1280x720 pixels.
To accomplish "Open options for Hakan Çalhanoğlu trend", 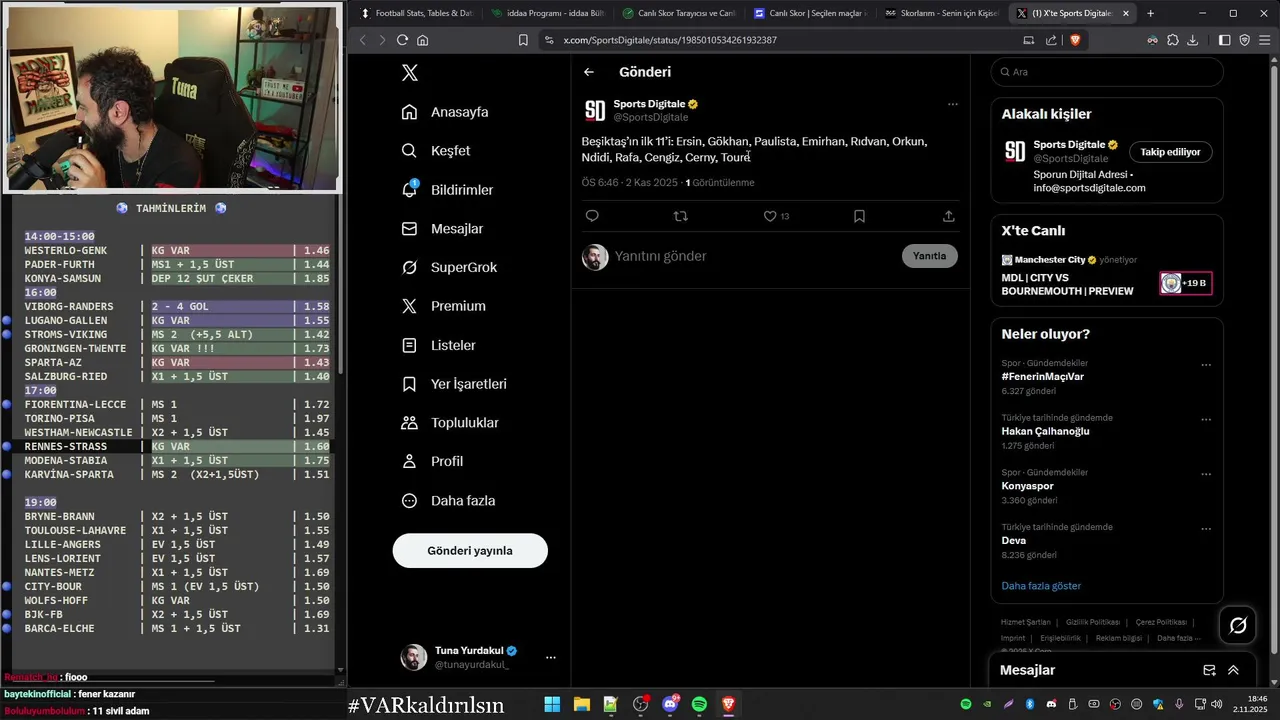I will point(1206,420).
